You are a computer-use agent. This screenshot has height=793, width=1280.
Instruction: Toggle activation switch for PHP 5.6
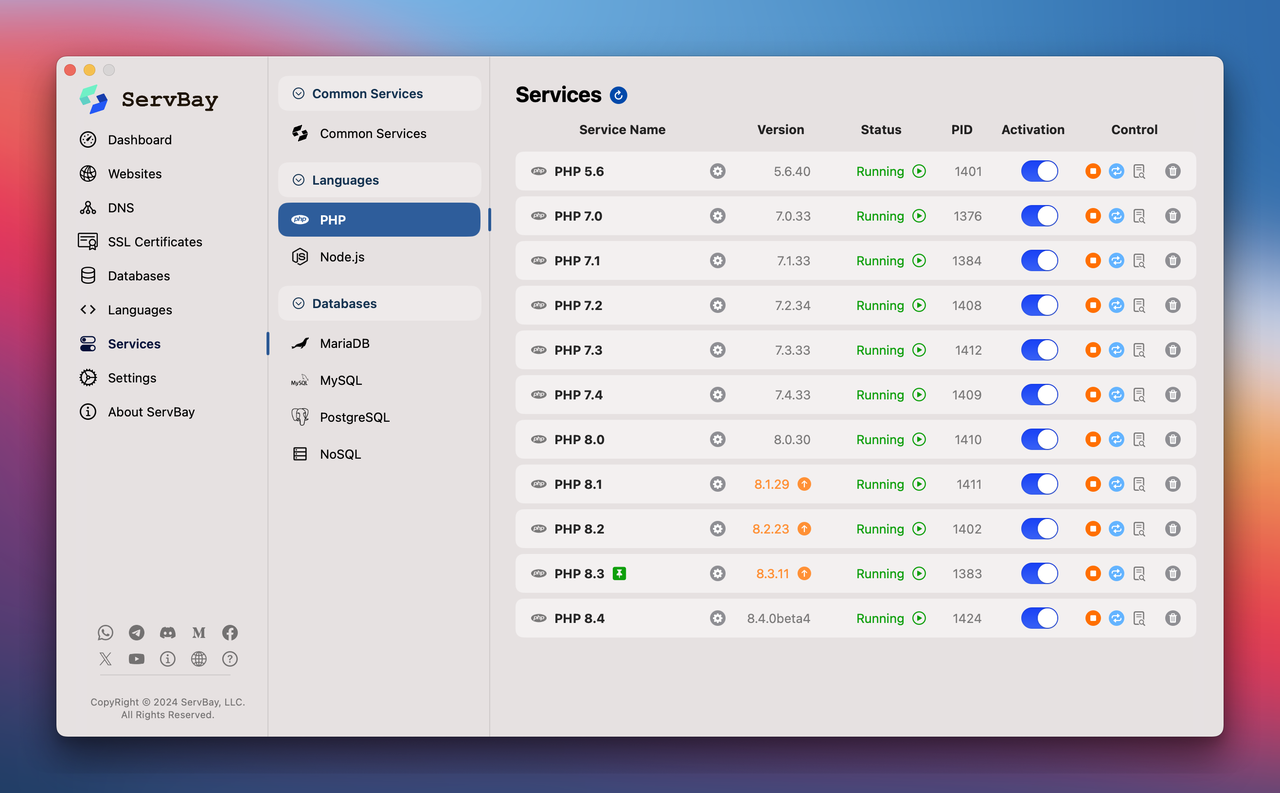click(x=1039, y=171)
